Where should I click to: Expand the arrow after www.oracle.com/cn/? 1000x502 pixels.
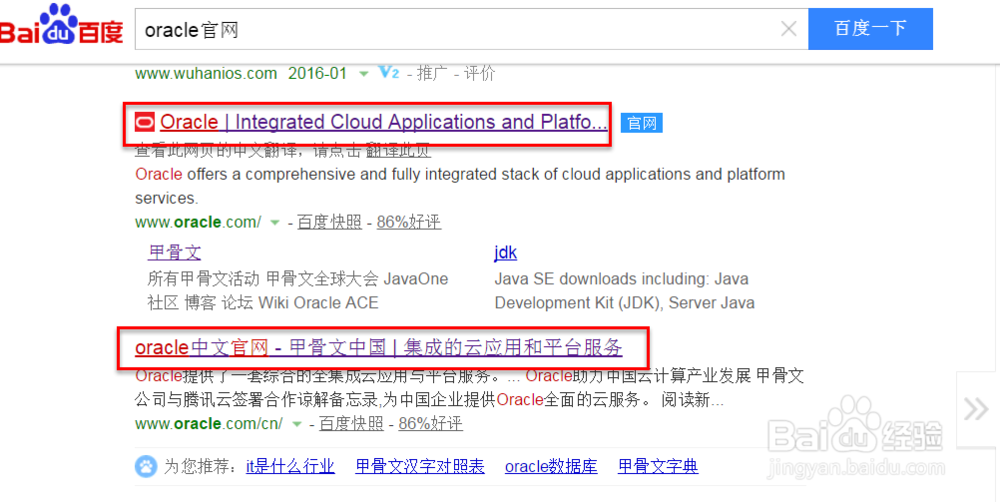(297, 424)
